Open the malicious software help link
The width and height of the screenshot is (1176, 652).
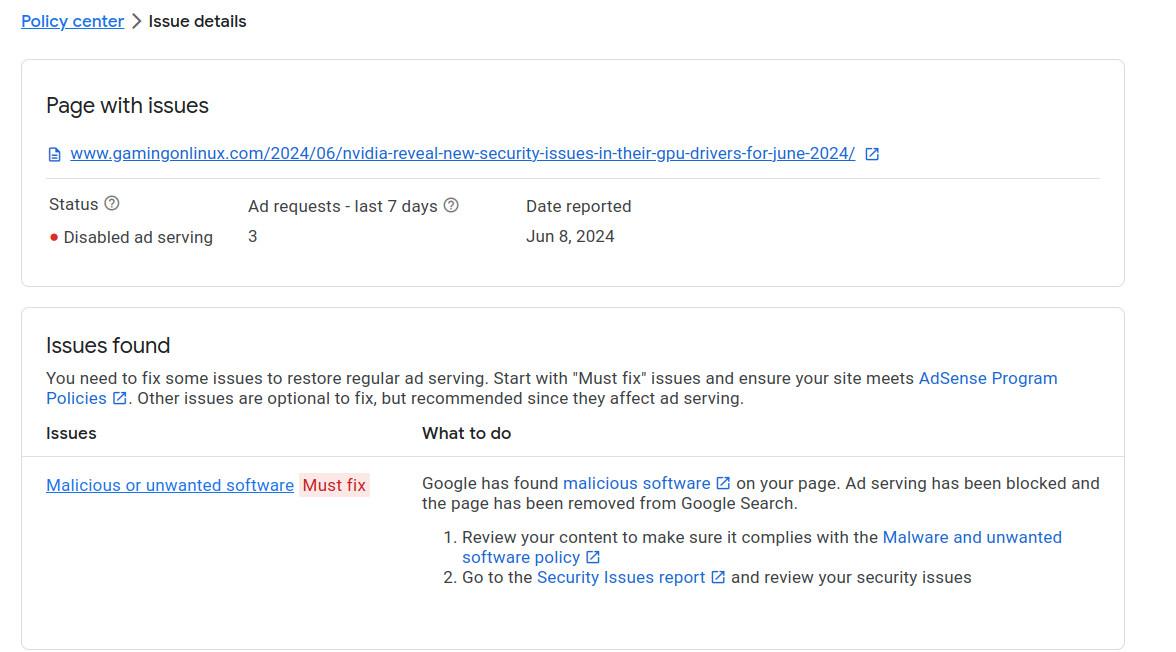click(636, 483)
